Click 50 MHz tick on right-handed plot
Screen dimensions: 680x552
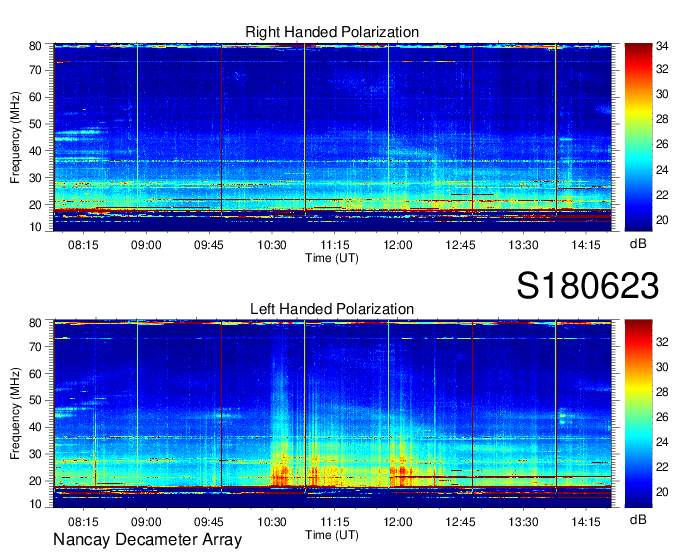[x=35, y=124]
